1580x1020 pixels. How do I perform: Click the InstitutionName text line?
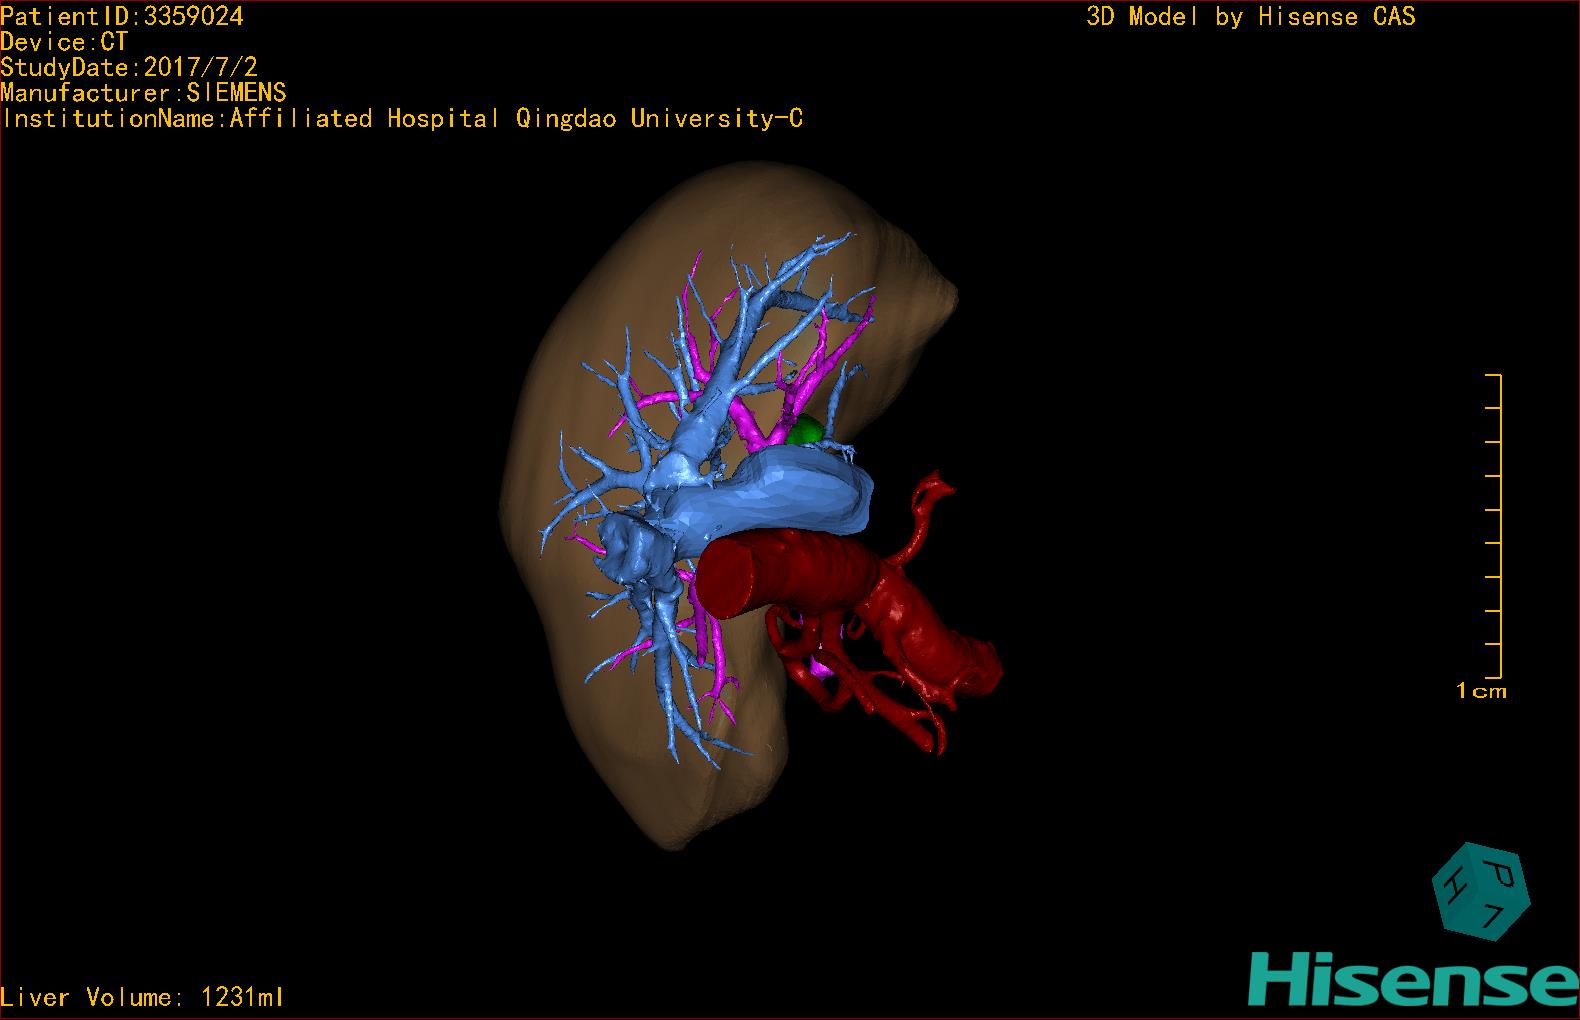pyautogui.click(x=402, y=118)
